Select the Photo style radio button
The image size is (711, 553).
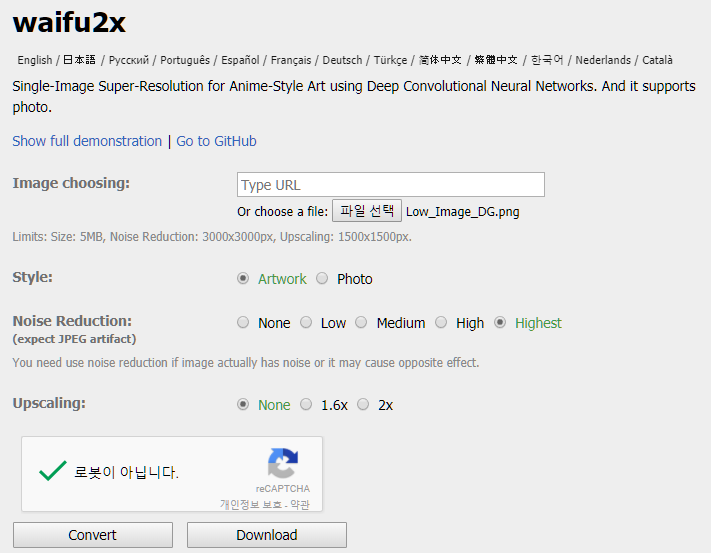pyautogui.click(x=322, y=278)
